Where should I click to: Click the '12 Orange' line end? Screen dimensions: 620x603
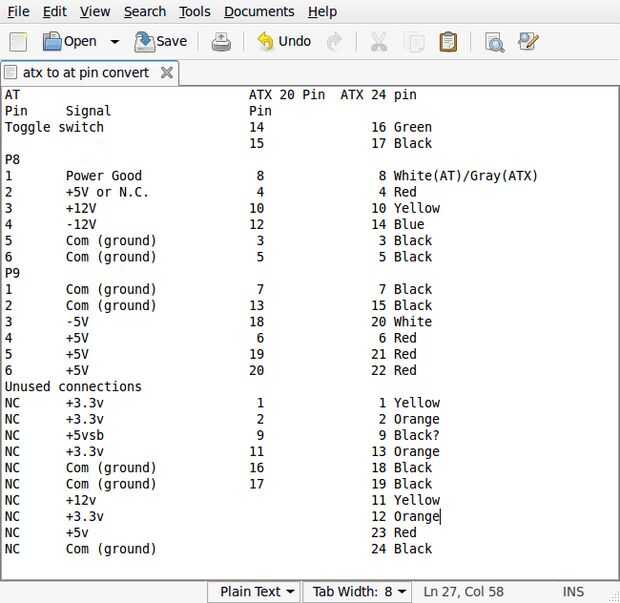click(x=440, y=516)
